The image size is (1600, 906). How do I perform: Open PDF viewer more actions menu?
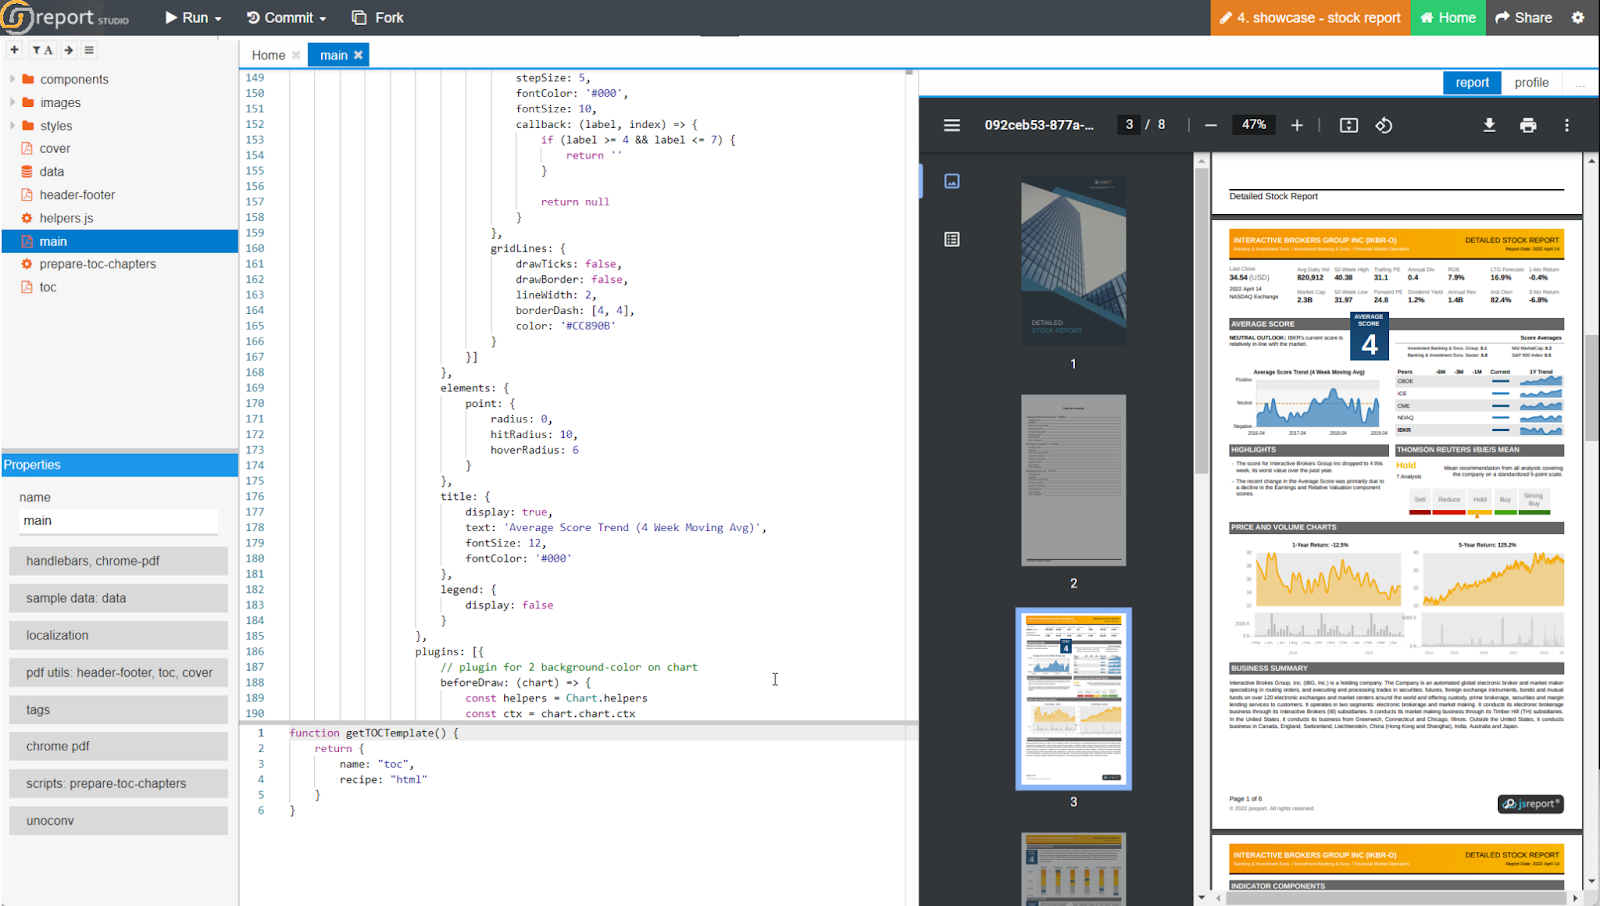click(1567, 125)
